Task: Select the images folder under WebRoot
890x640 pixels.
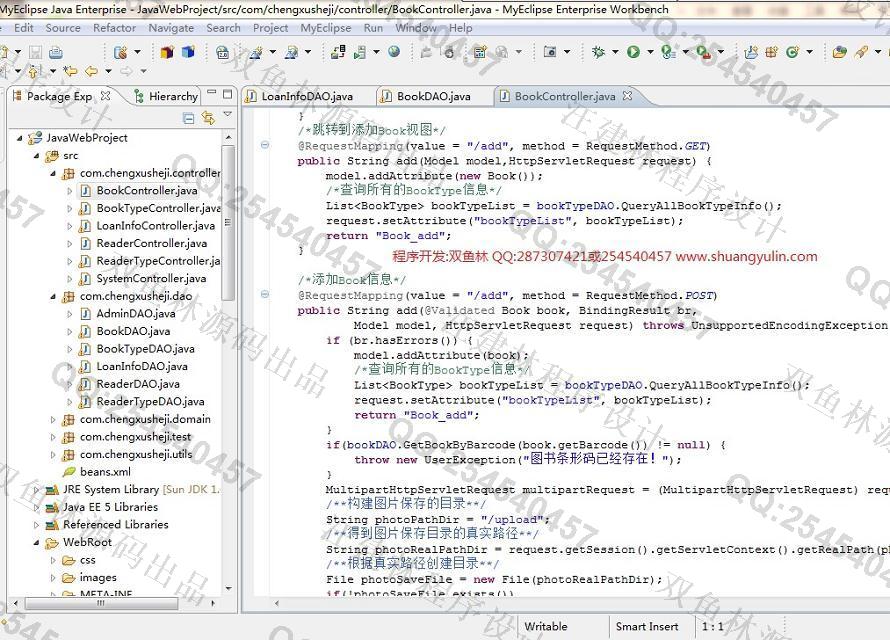Action: click(x=90, y=578)
